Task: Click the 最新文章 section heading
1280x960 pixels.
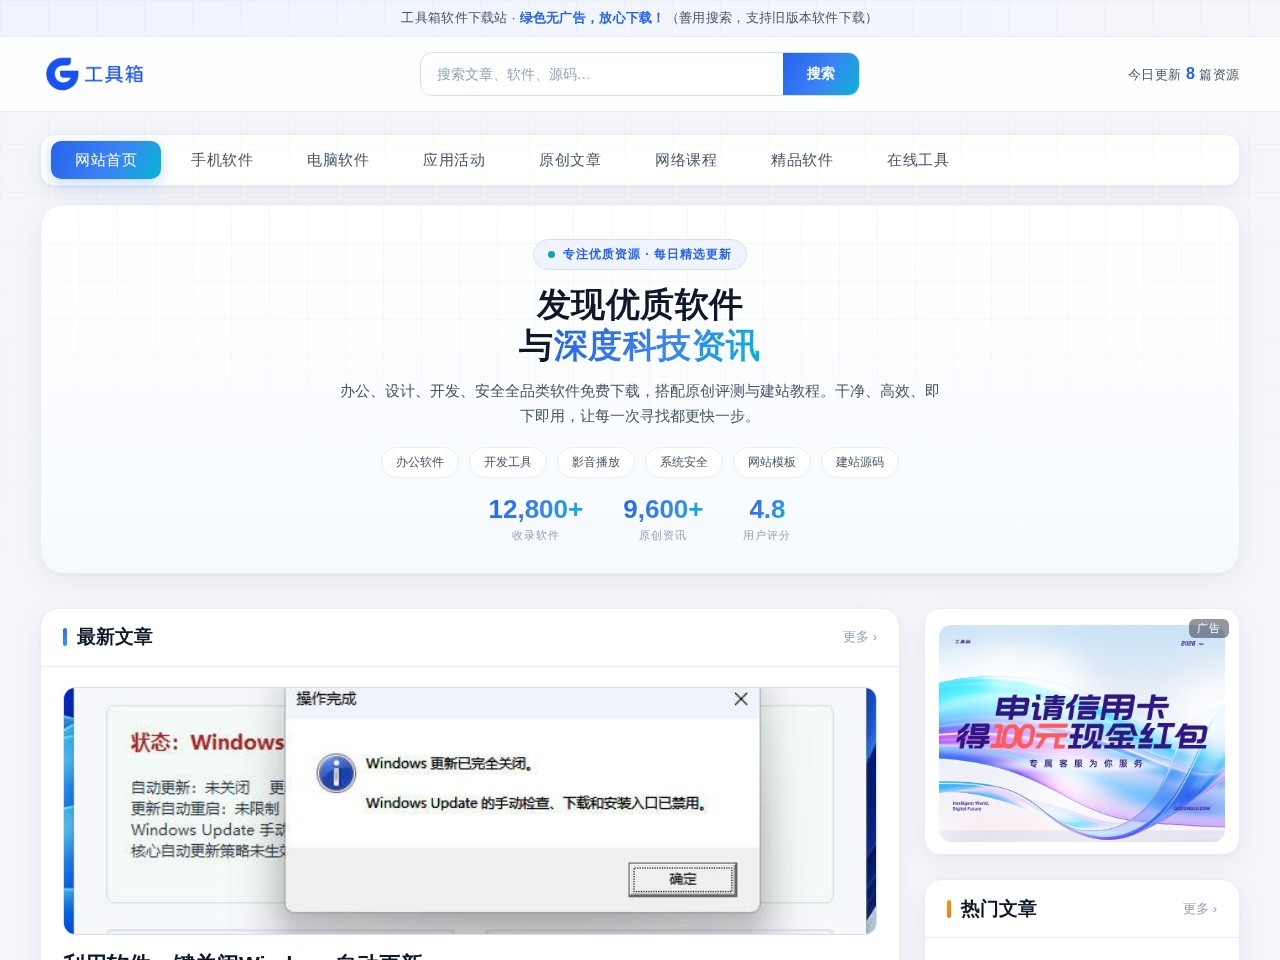Action: (115, 637)
